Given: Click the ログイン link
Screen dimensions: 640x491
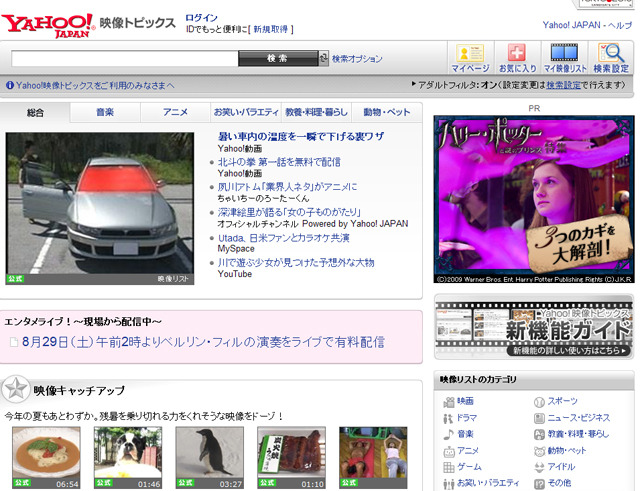Looking at the screenshot, I should 201,18.
